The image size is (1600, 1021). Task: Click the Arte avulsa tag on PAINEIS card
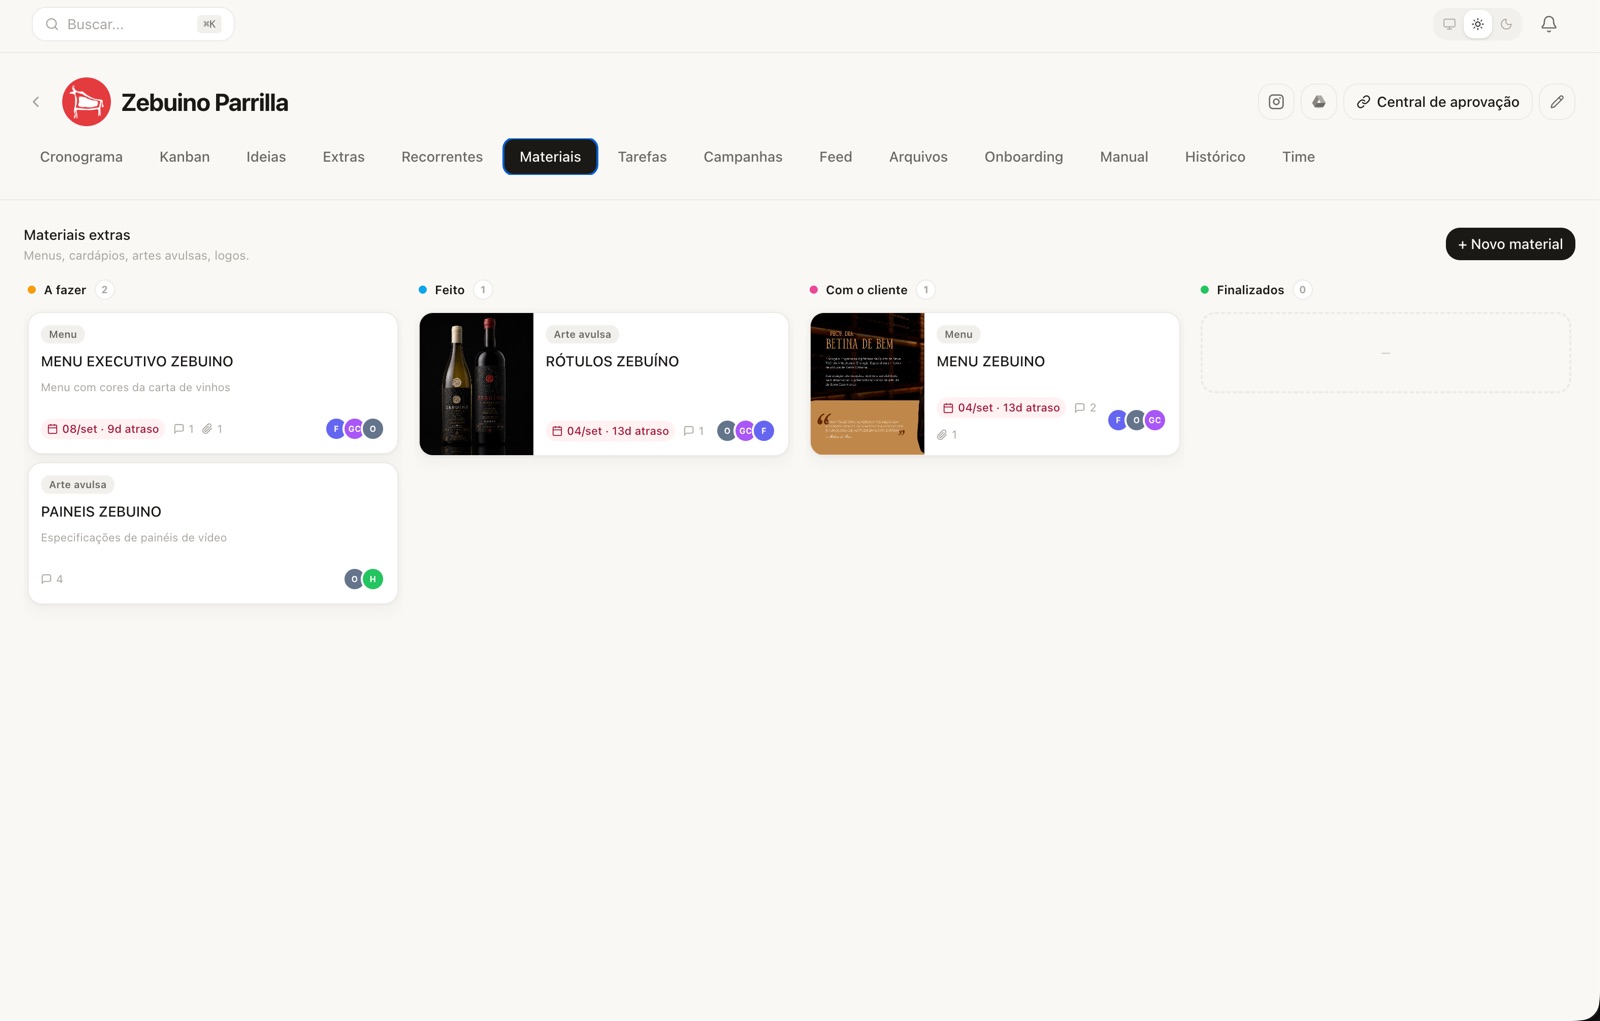pyautogui.click(x=78, y=485)
